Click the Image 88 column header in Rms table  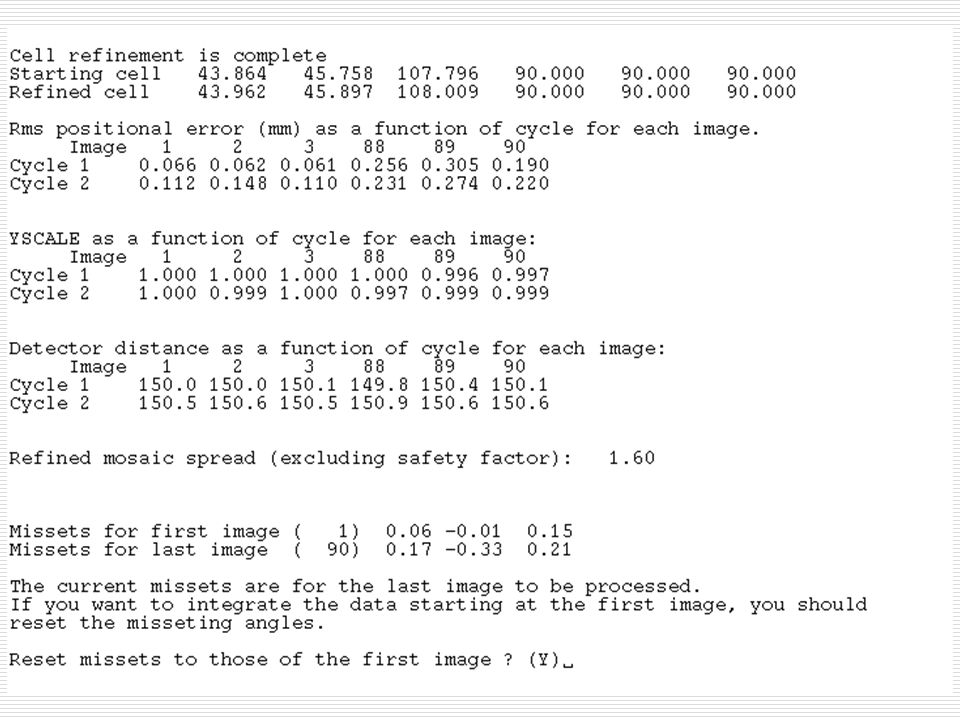(373, 147)
